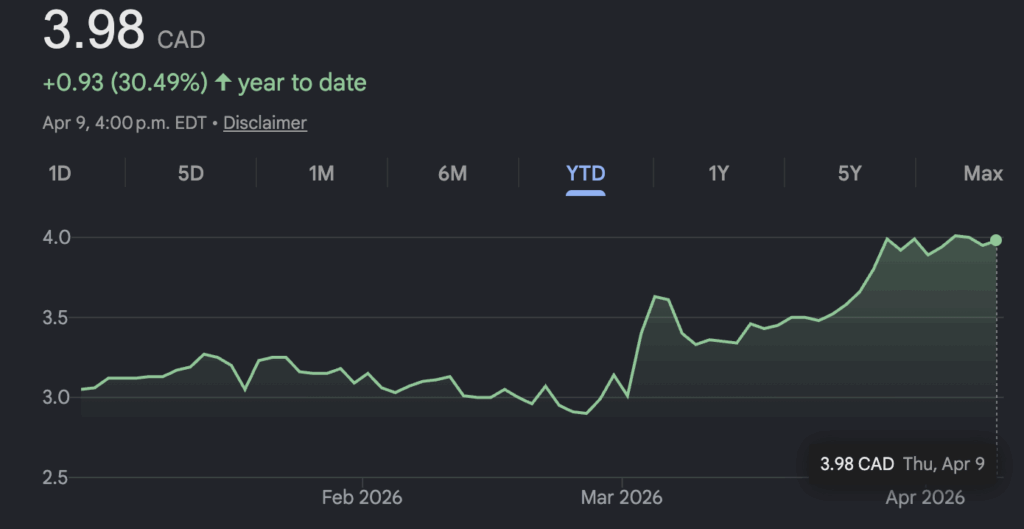Image resolution: width=1024 pixels, height=529 pixels.
Task: Show the 6M price history
Action: click(x=452, y=174)
